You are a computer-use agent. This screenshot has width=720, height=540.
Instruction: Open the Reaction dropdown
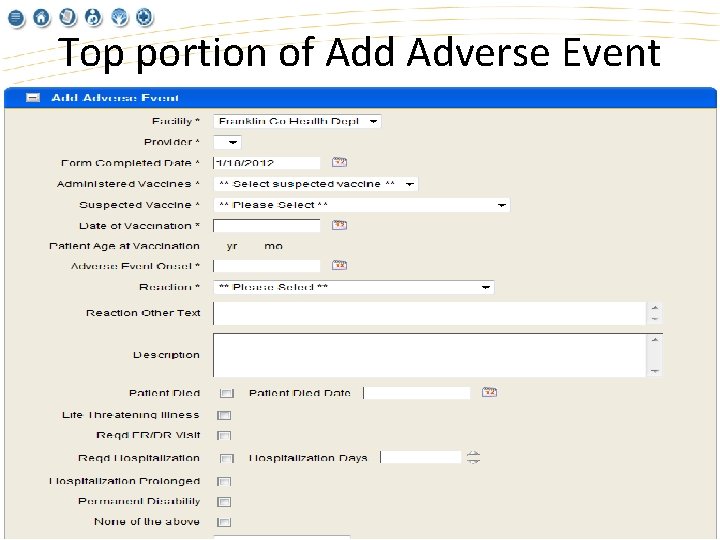tap(354, 287)
